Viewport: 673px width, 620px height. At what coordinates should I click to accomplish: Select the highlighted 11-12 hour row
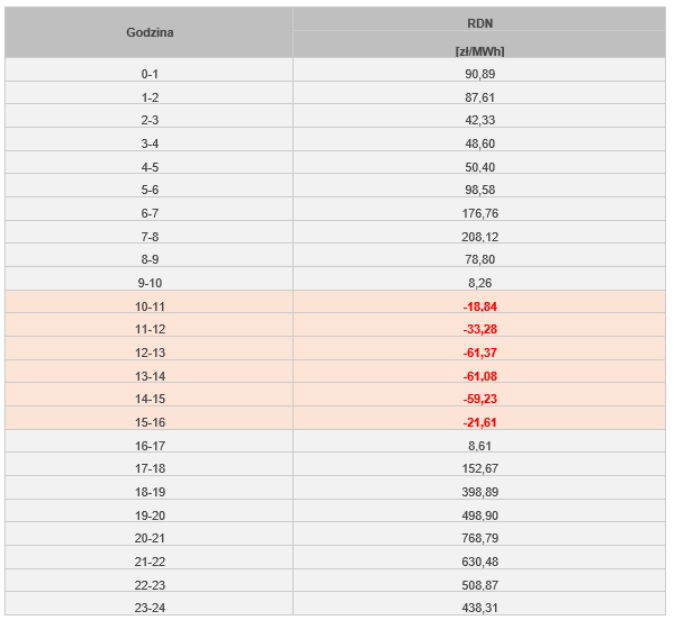(x=150, y=328)
